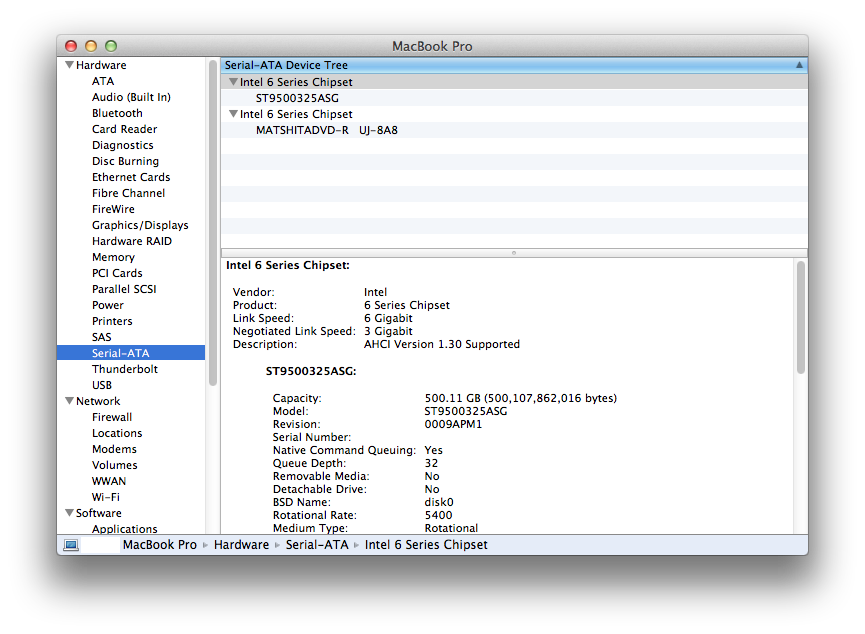
Task: Click Intel 6 Series Chipset in the path bar
Action: pyautogui.click(x=426, y=545)
